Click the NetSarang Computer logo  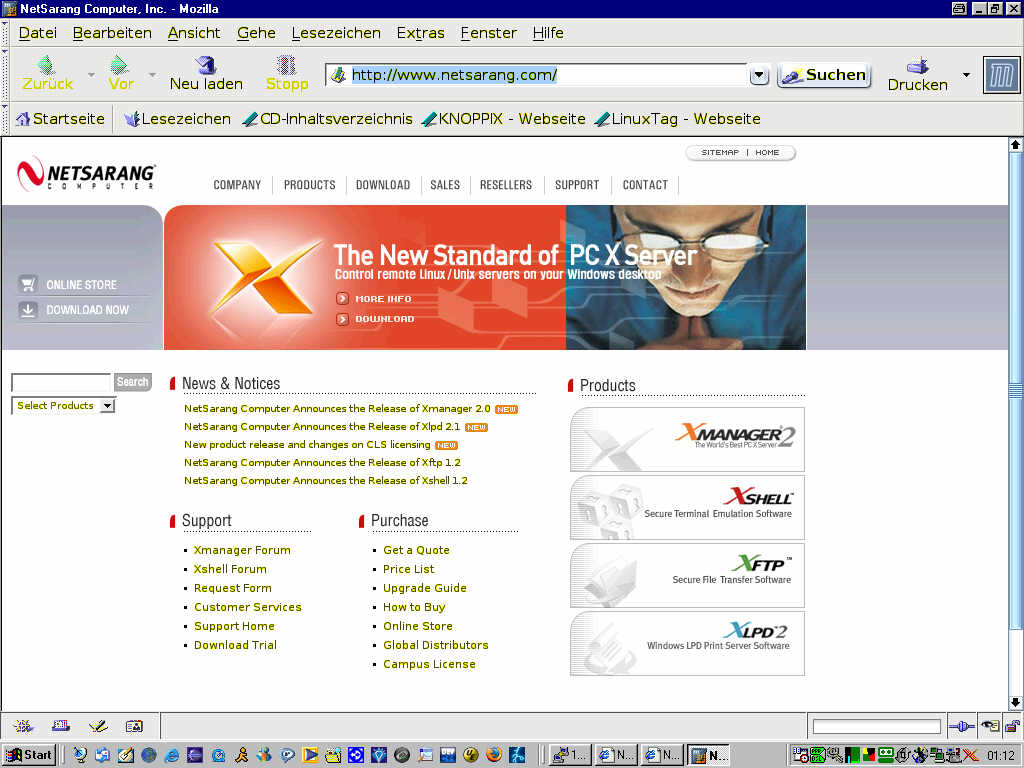[x=86, y=174]
